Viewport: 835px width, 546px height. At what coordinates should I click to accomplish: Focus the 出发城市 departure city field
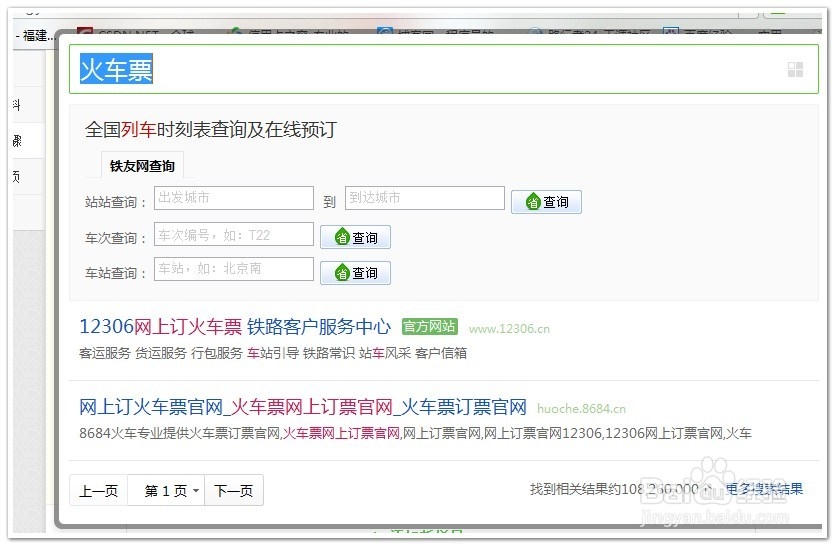coord(234,198)
